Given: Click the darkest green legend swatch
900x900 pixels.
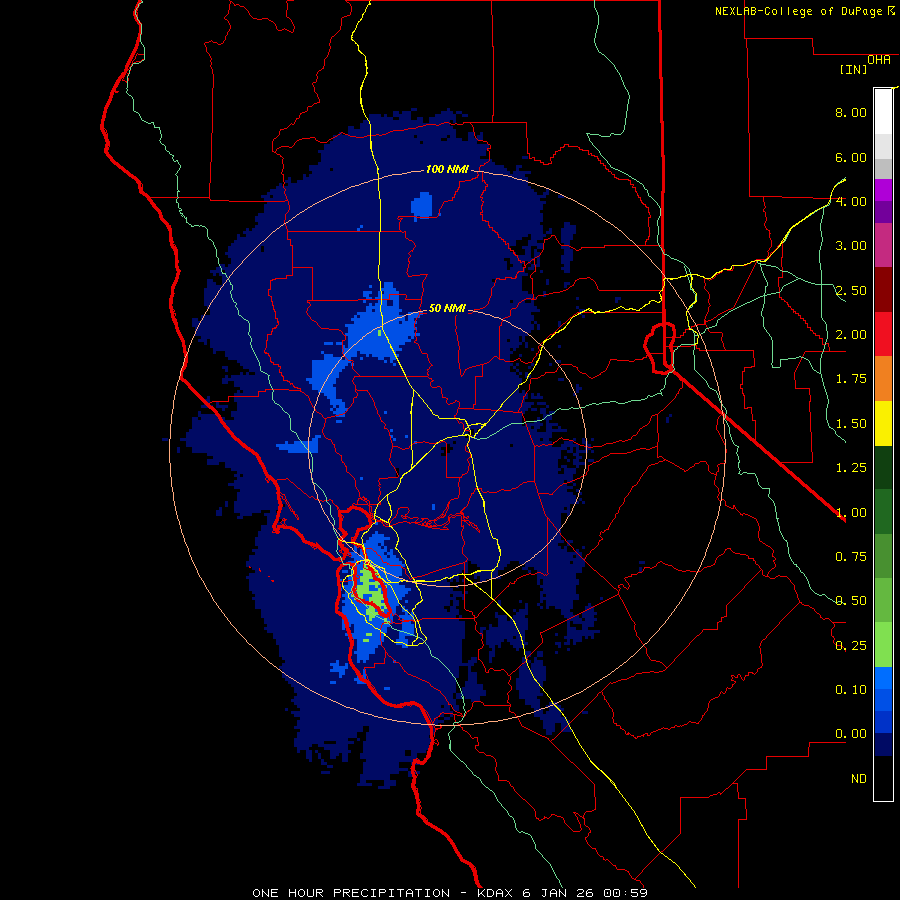Looking at the screenshot, I should point(883,467).
